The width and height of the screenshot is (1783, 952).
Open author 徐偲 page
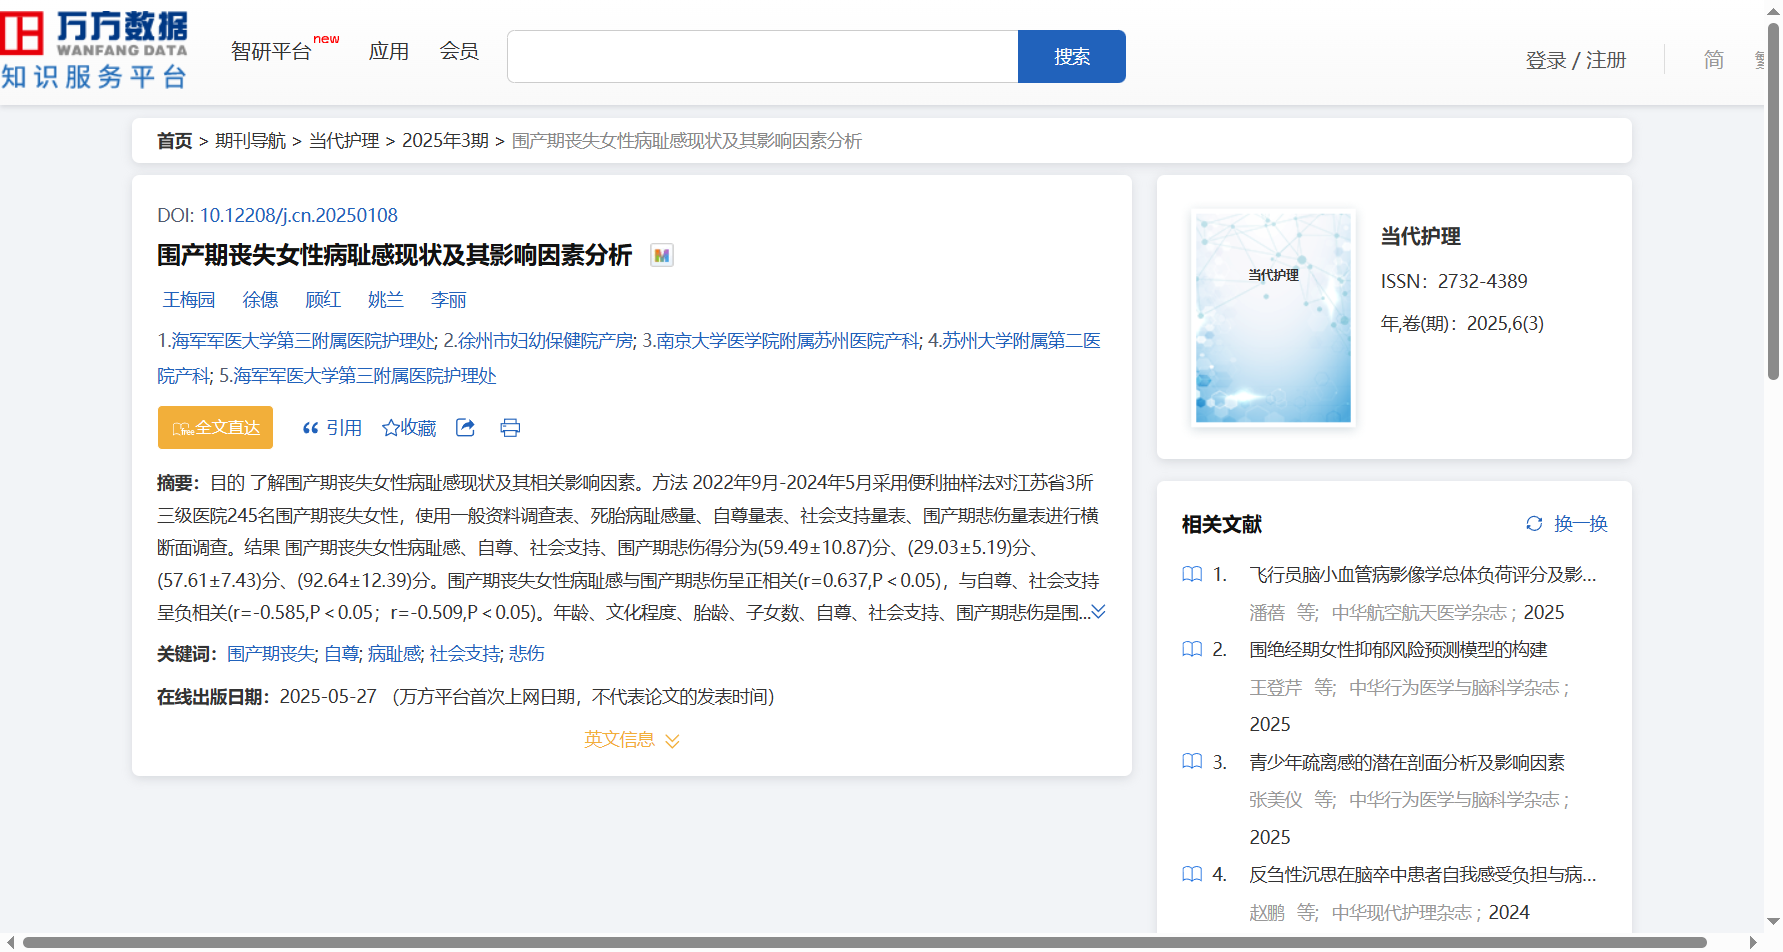click(260, 300)
